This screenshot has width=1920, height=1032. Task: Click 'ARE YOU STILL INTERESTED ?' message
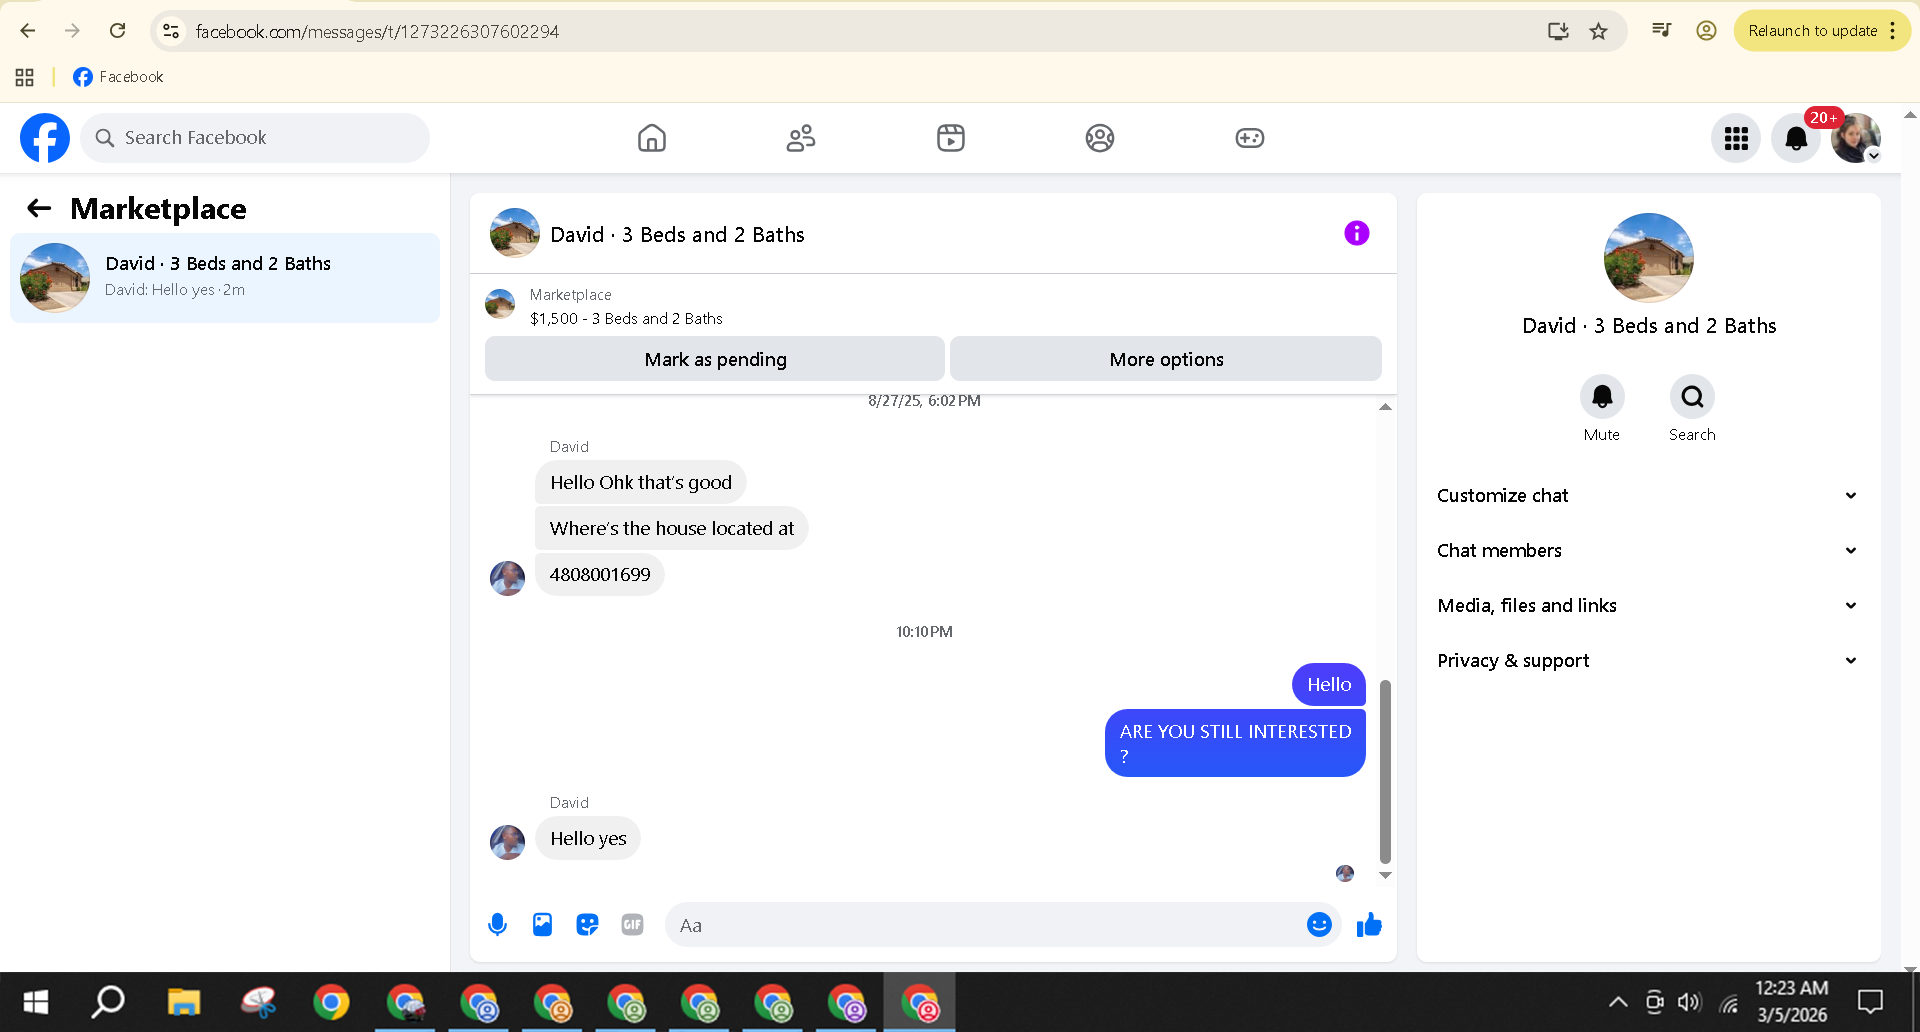[x=1235, y=743]
